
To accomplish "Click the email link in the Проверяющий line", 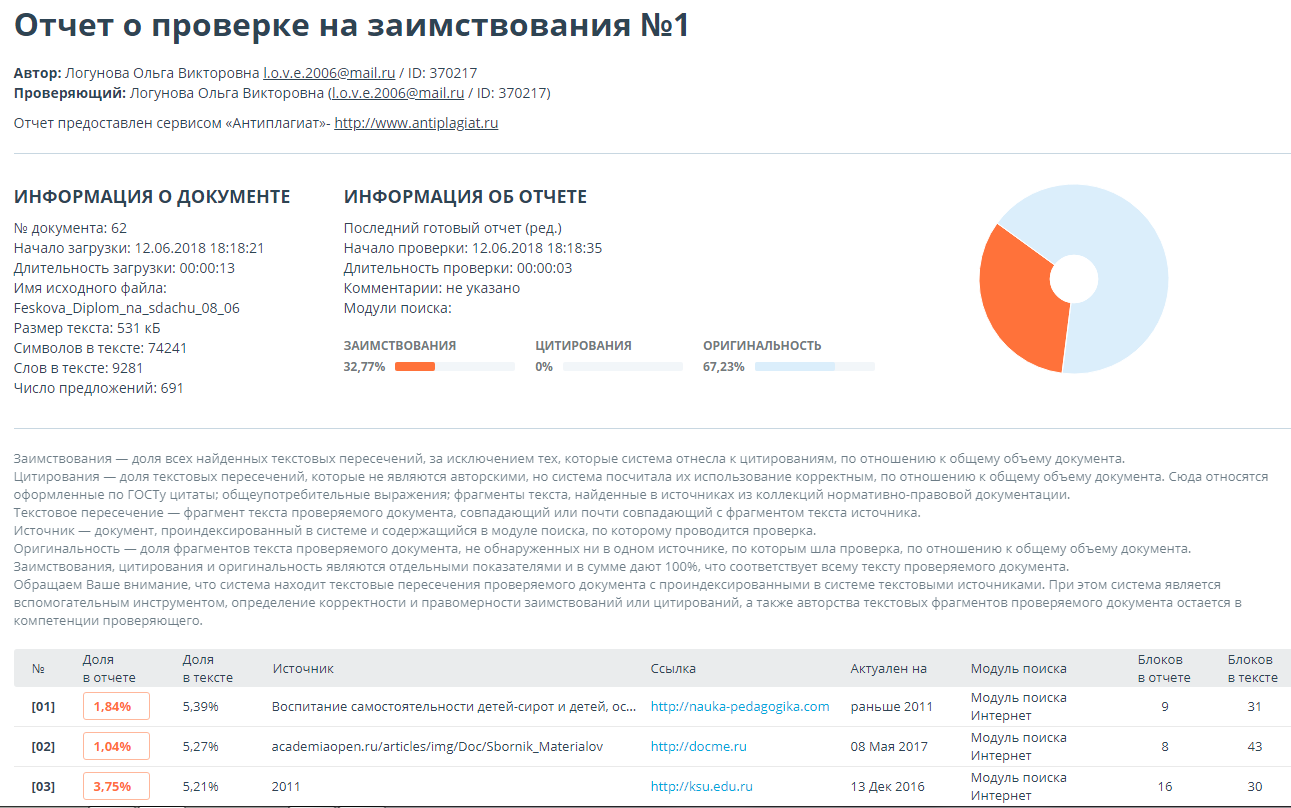I will (397, 93).
